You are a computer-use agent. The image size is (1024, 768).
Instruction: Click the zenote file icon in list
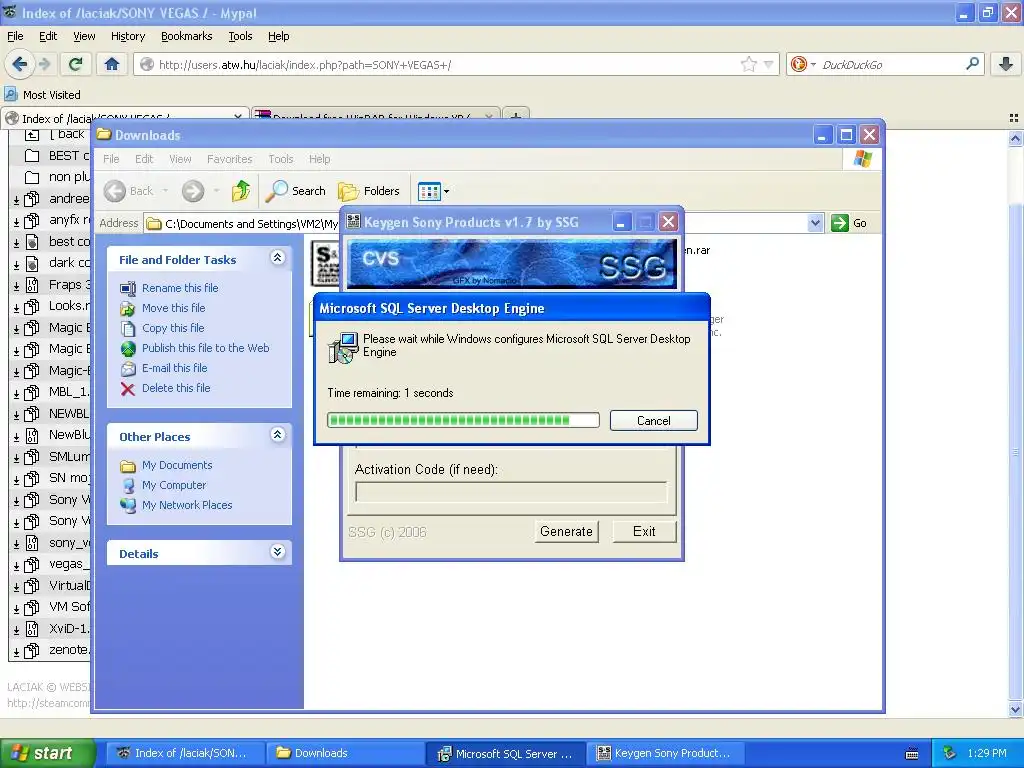click(31, 650)
